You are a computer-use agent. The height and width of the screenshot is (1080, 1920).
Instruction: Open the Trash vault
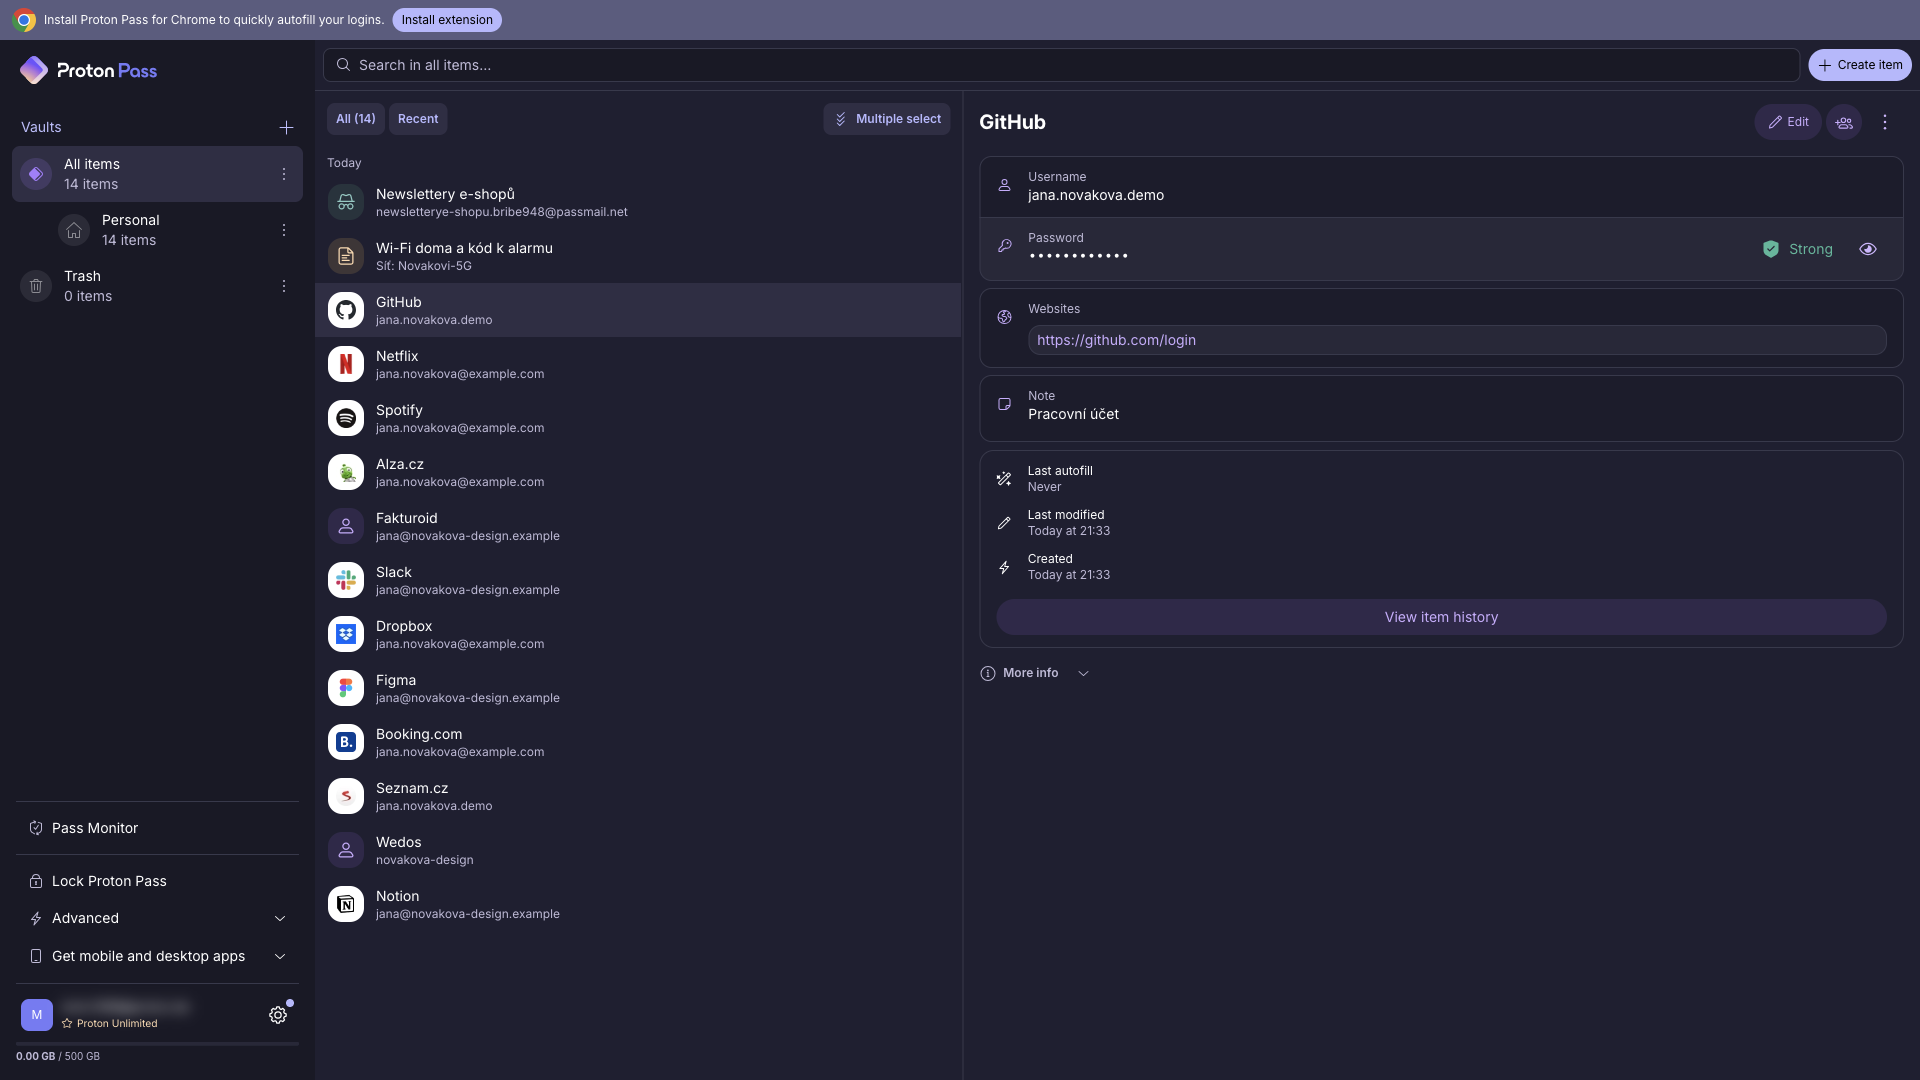(x=157, y=286)
